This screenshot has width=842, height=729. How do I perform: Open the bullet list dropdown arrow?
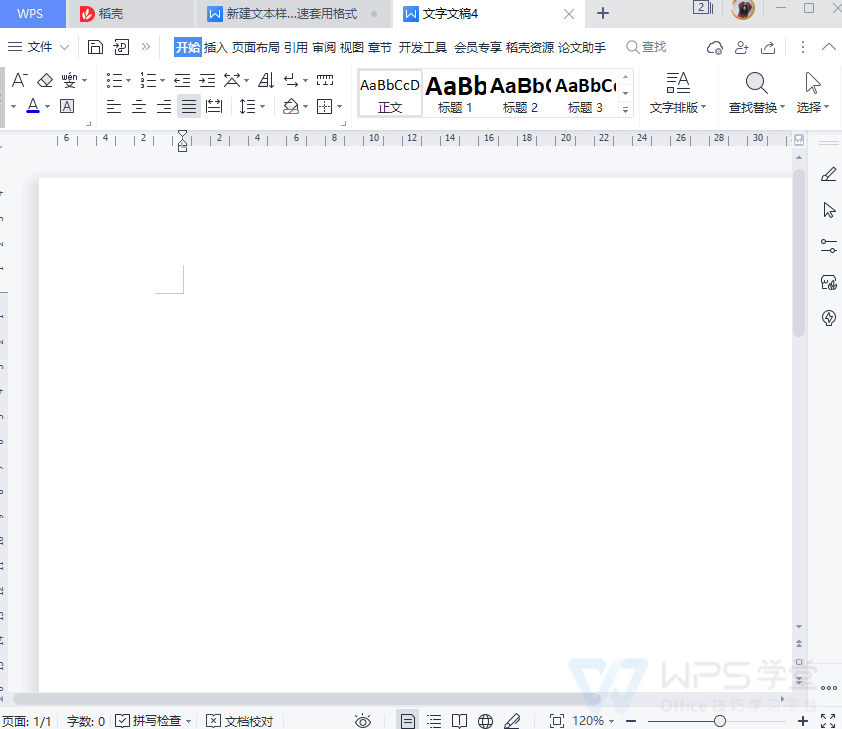pyautogui.click(x=128, y=81)
